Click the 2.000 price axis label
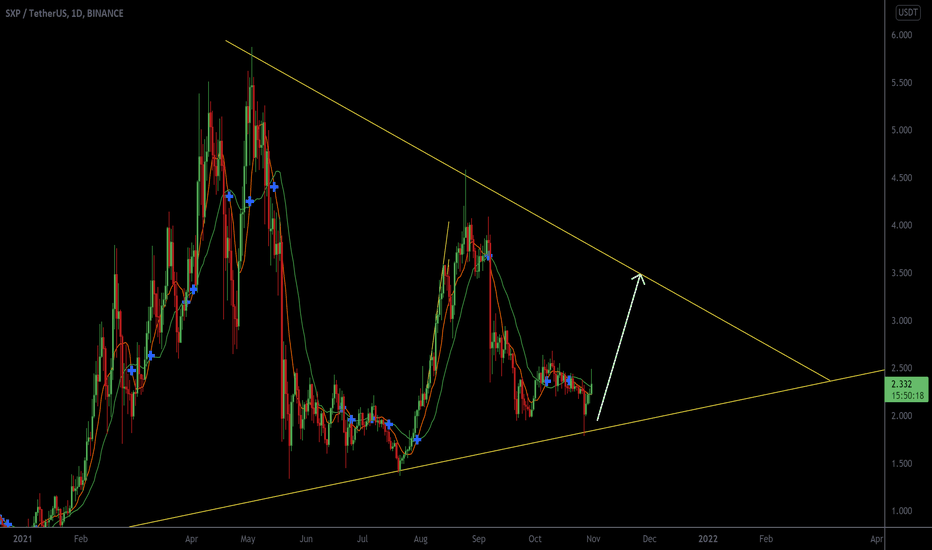This screenshot has width=932, height=550. 901,416
